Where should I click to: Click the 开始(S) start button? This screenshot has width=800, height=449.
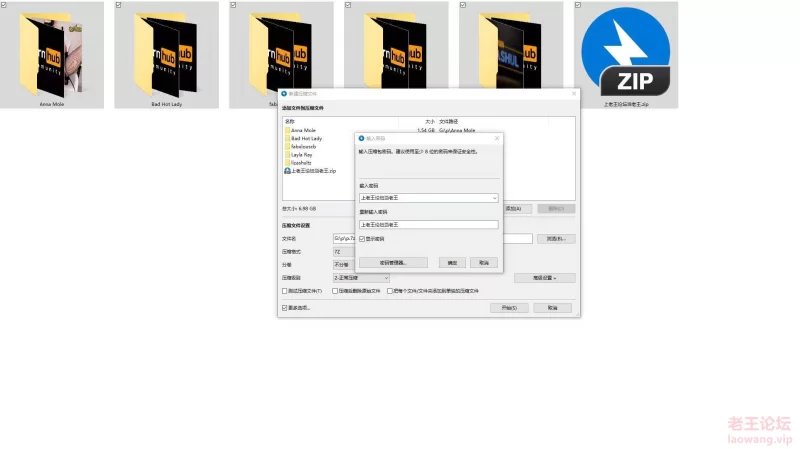(509, 308)
